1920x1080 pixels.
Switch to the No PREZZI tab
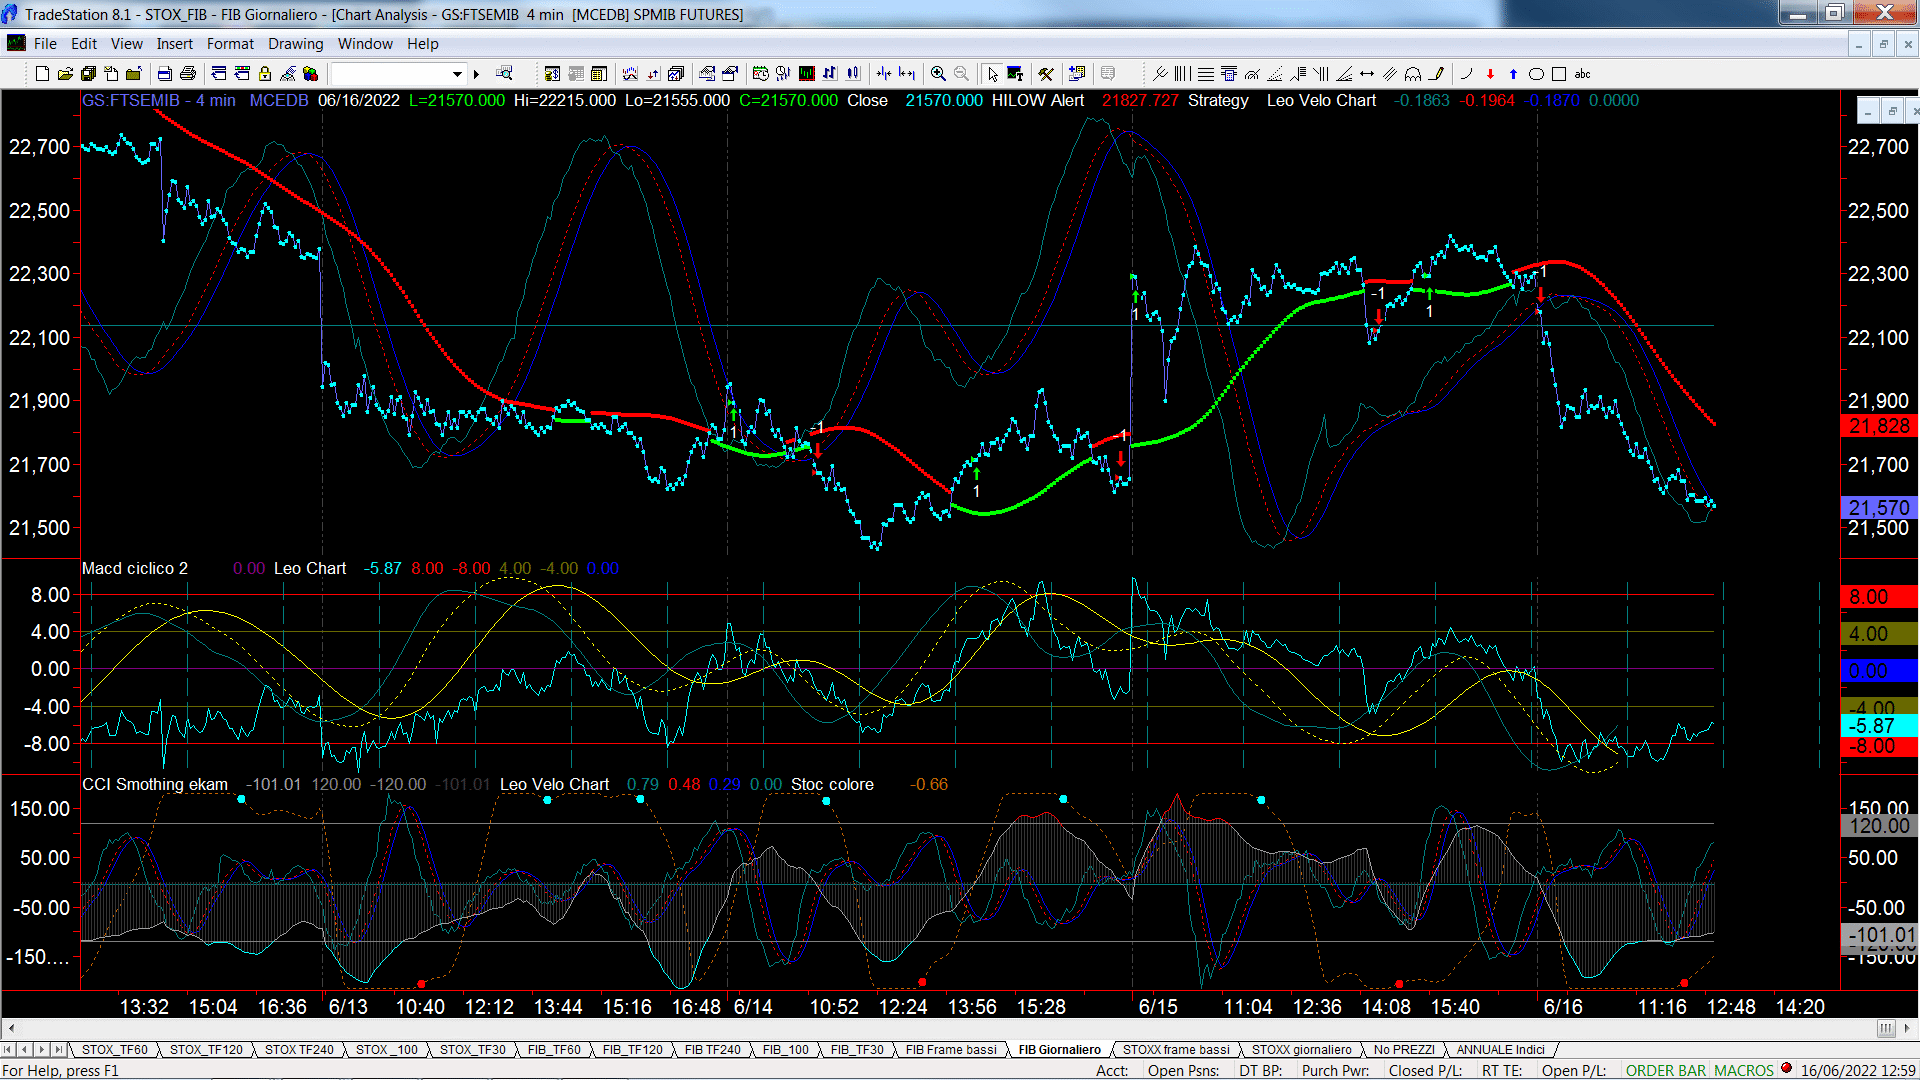[1404, 1050]
